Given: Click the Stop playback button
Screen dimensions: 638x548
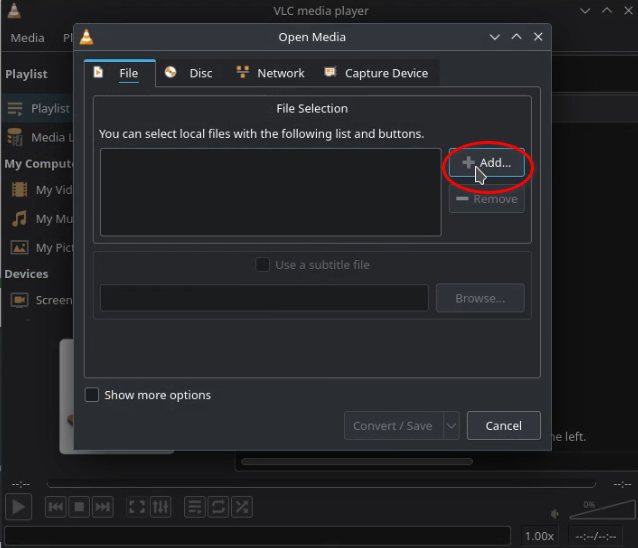Looking at the screenshot, I should (79, 507).
